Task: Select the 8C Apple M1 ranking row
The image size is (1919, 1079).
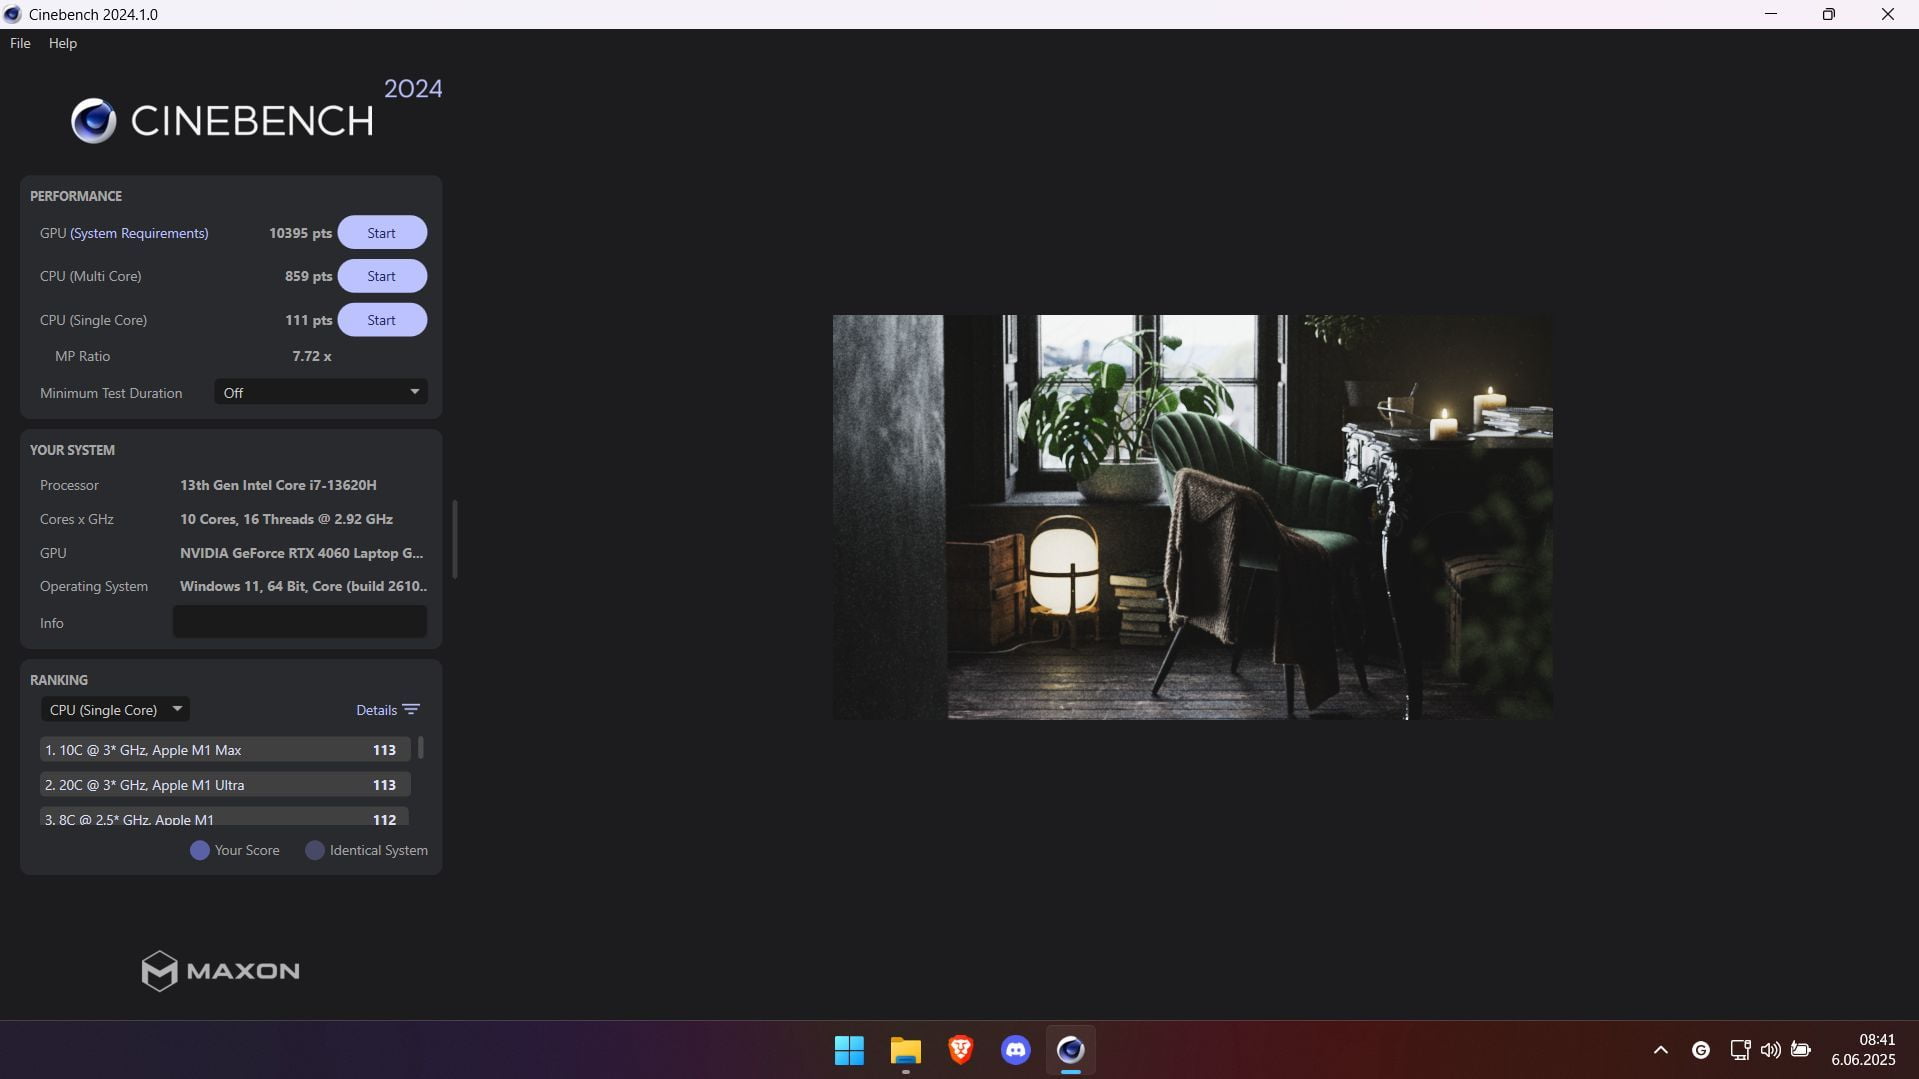Action: click(x=225, y=817)
